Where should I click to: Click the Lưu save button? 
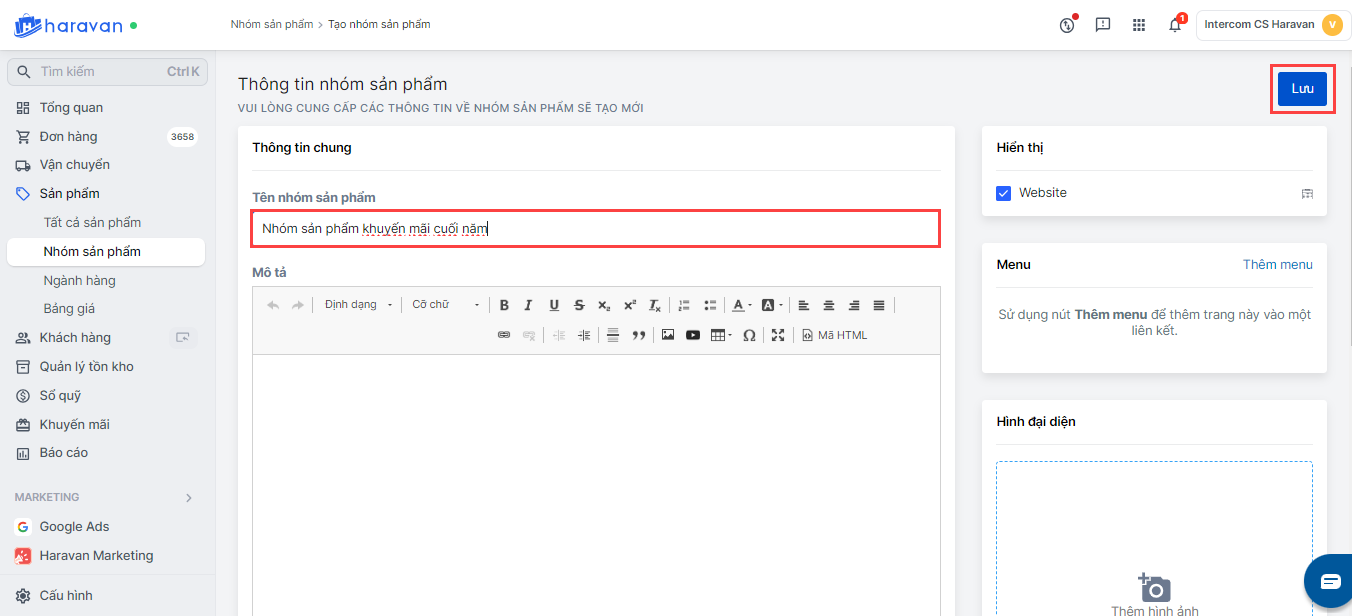1302,89
